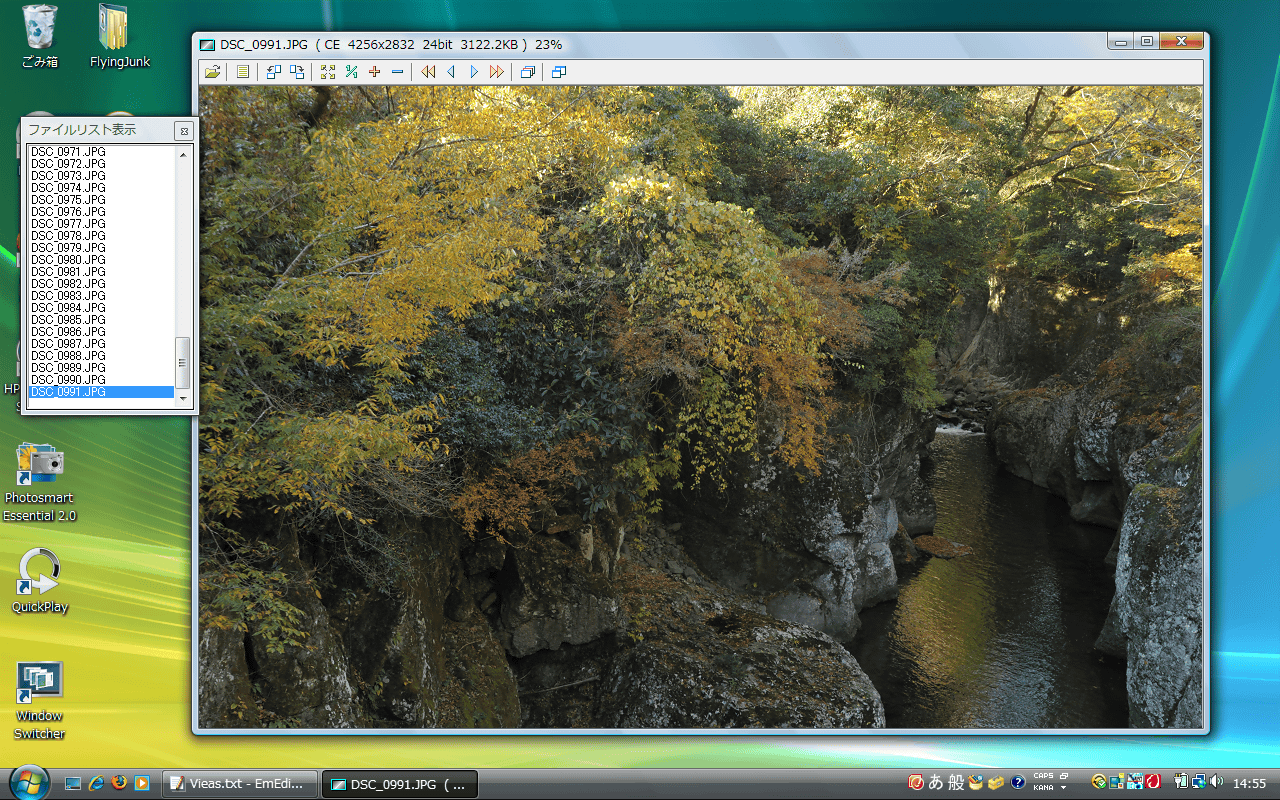
Task: Toggle the KANA lock indicator
Action: coord(1043,788)
